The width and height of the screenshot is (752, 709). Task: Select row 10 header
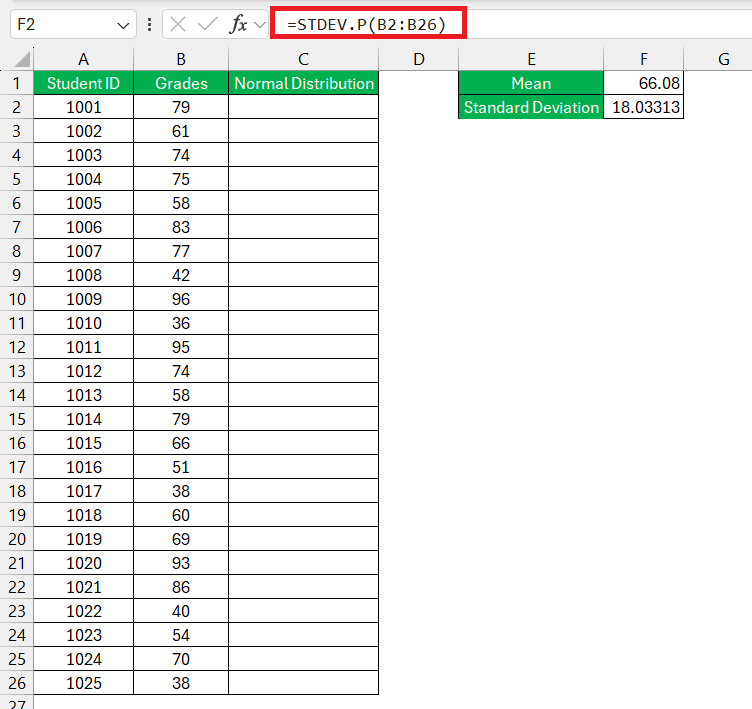click(x=17, y=299)
